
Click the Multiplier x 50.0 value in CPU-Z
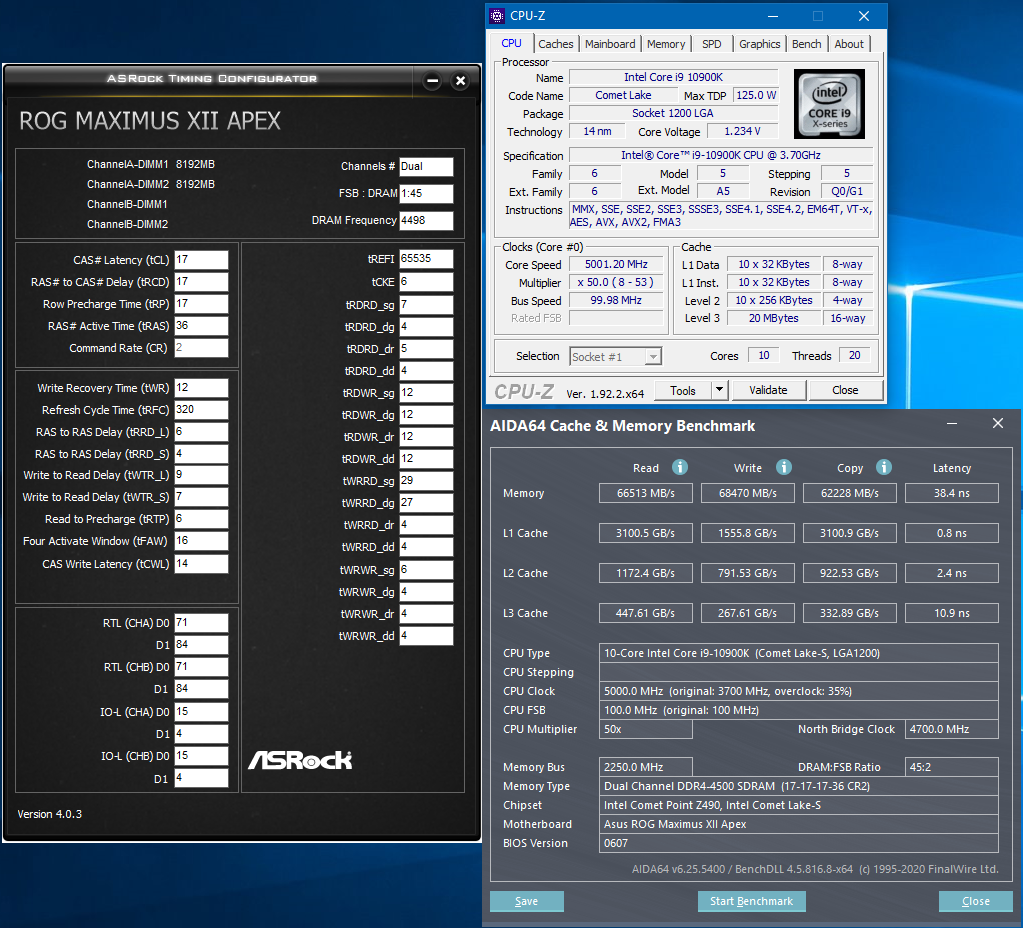coord(616,283)
